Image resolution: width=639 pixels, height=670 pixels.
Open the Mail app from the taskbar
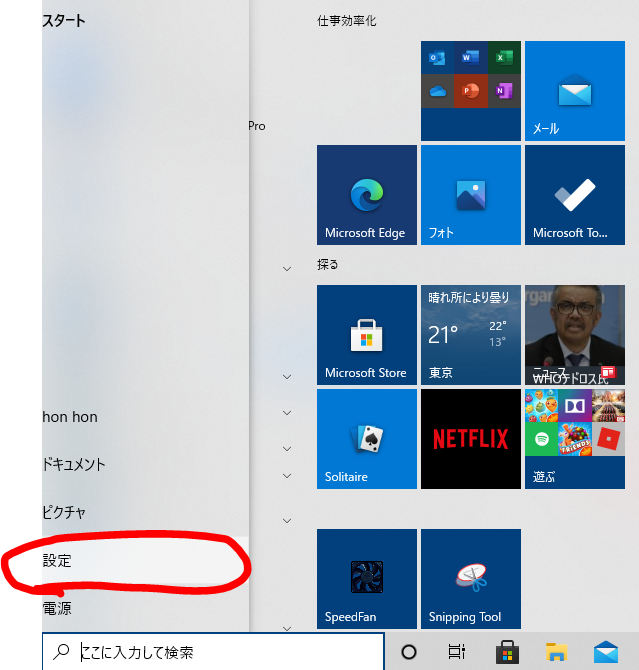(606, 652)
